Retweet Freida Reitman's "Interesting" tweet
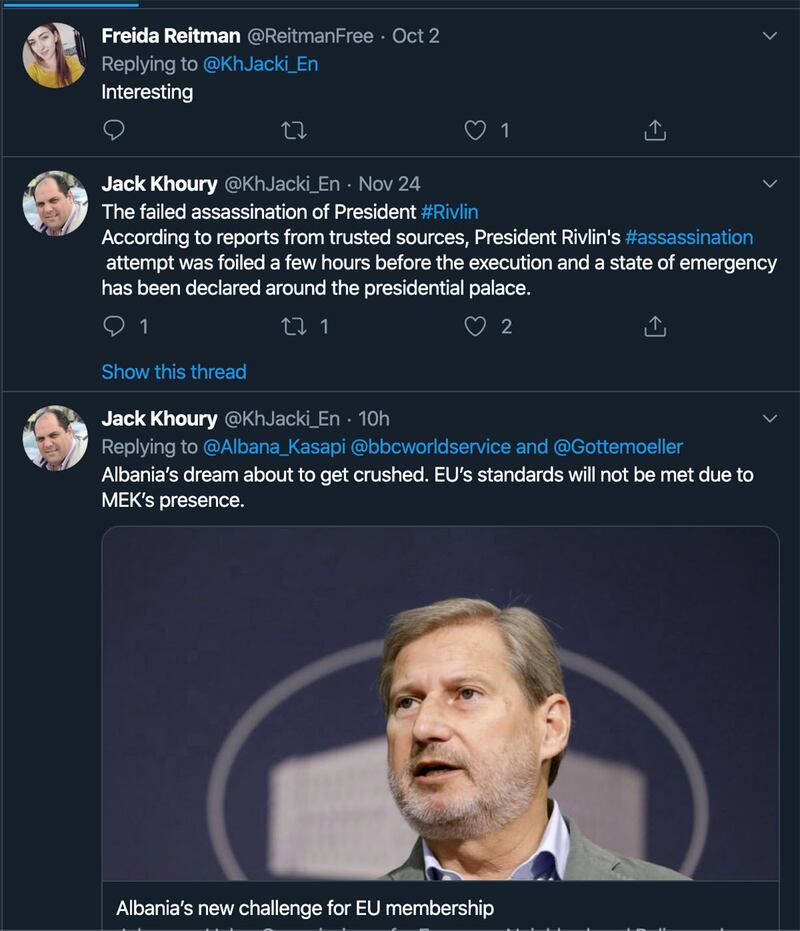This screenshot has height=931, width=800. [x=294, y=130]
